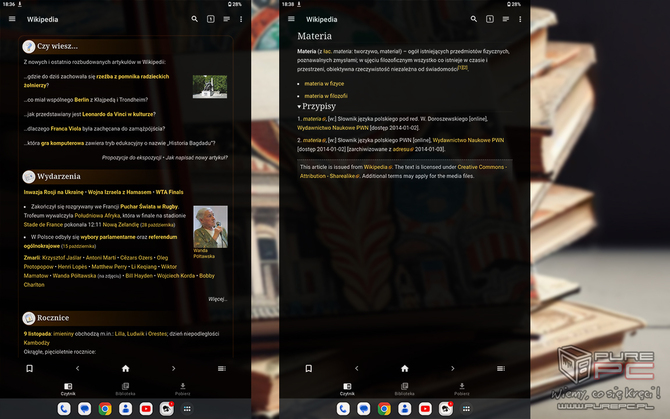This screenshot has width=670, height=419.
Task: Open link materia w fizyce
Action: point(324,84)
